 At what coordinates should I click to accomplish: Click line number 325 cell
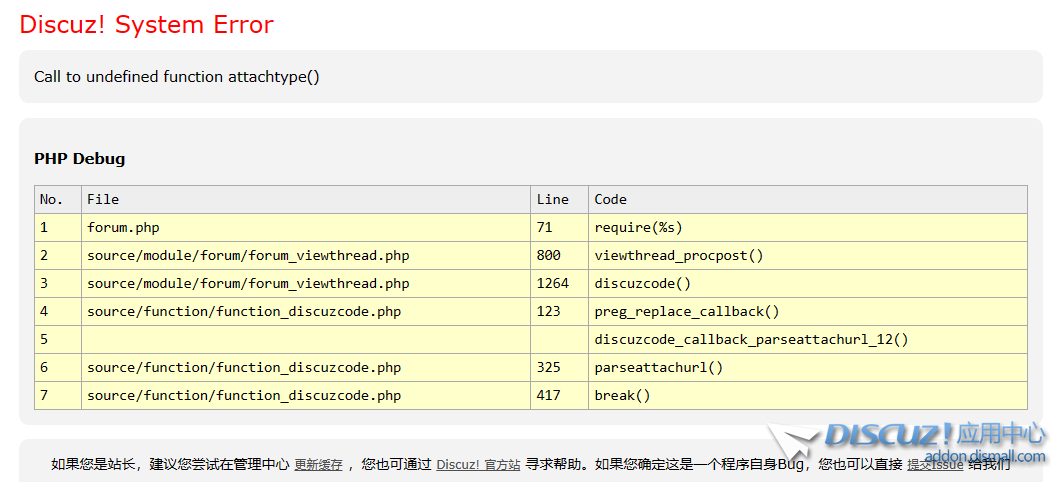tap(560, 367)
